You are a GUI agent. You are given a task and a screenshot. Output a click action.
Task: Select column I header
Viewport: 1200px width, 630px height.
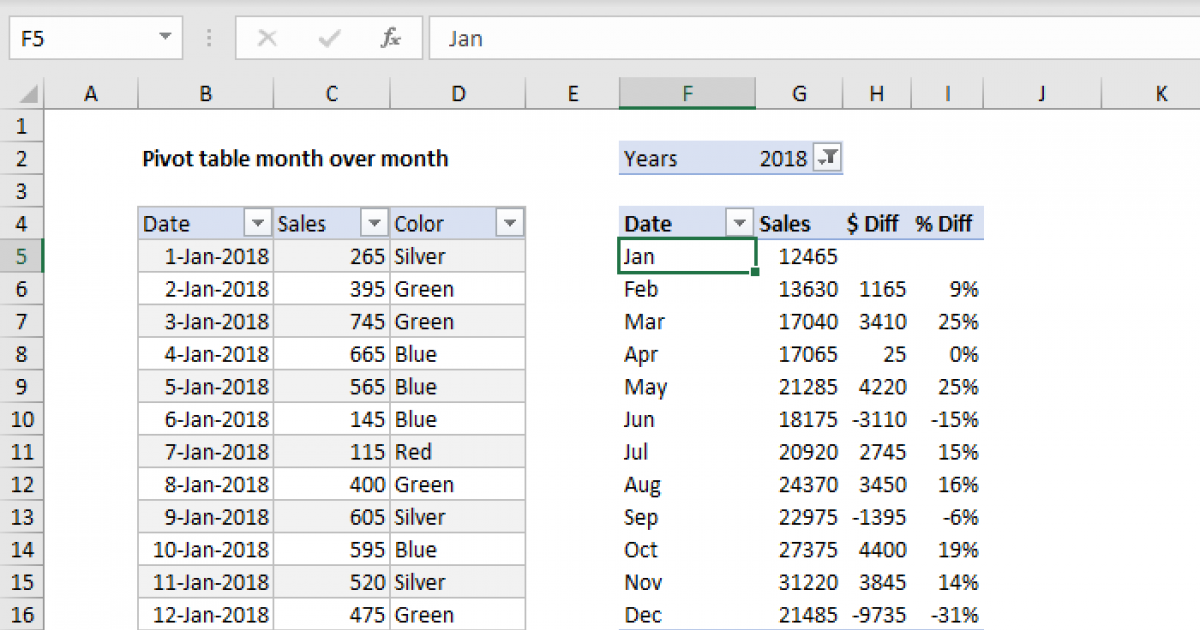click(x=947, y=94)
